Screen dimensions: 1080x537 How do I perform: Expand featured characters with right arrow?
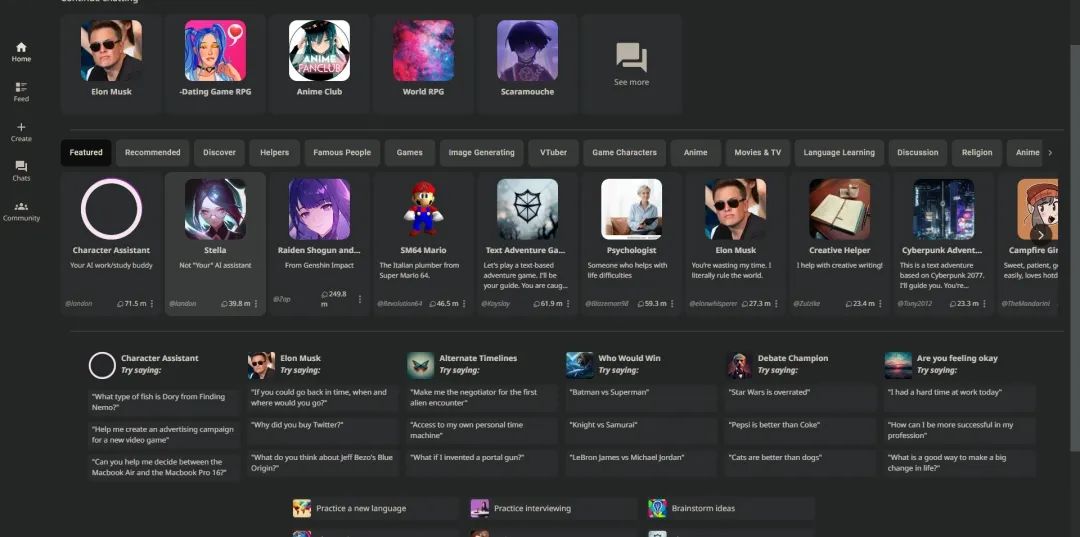[x=1041, y=235]
